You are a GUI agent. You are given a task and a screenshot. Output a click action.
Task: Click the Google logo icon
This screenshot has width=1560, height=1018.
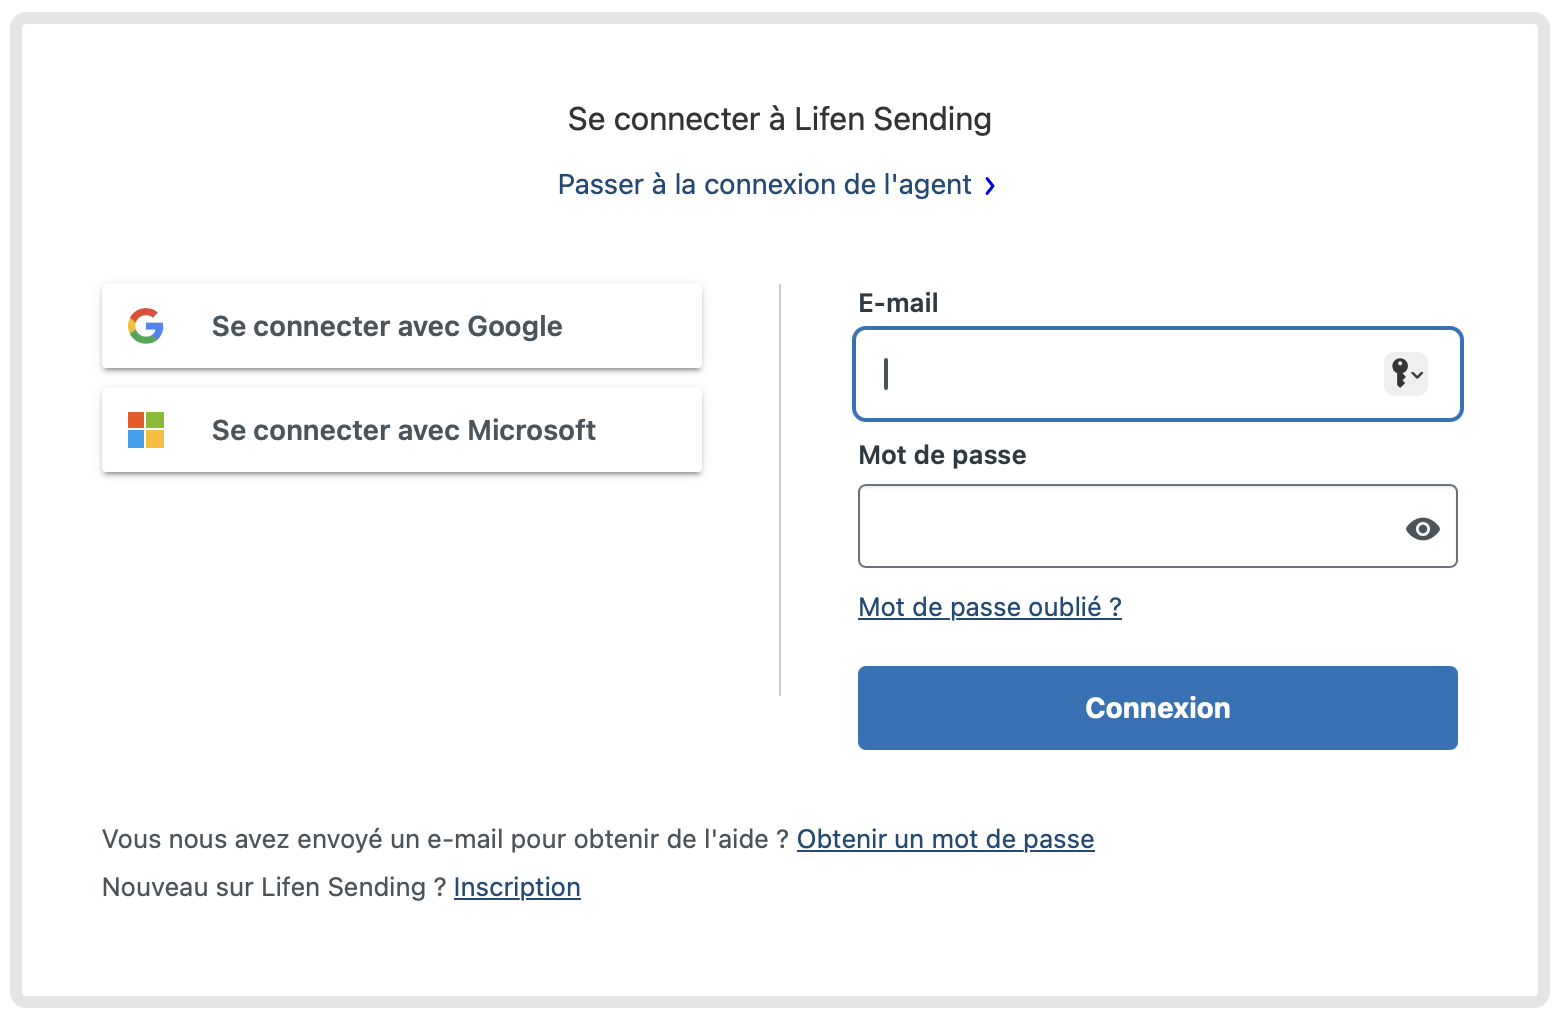click(x=145, y=326)
